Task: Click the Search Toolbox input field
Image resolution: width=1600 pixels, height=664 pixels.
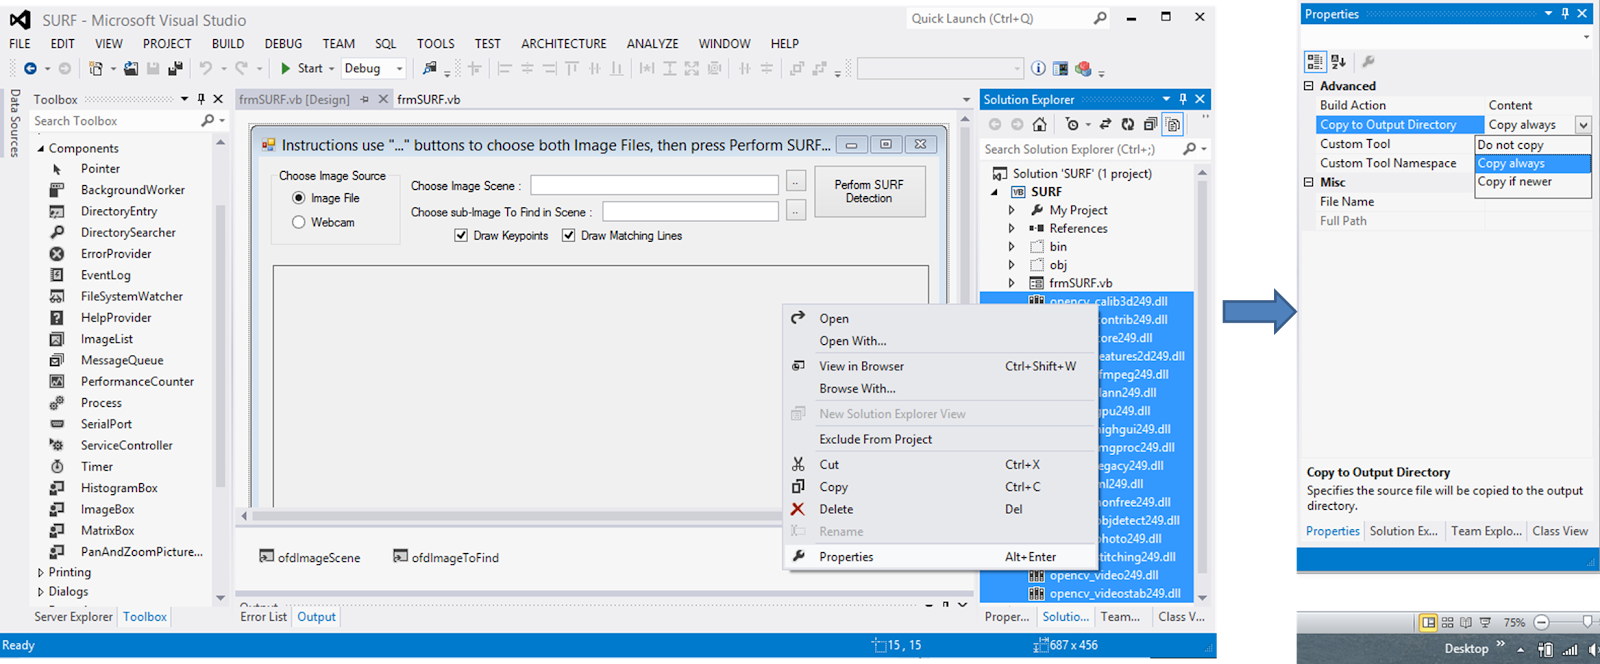Action: point(115,121)
